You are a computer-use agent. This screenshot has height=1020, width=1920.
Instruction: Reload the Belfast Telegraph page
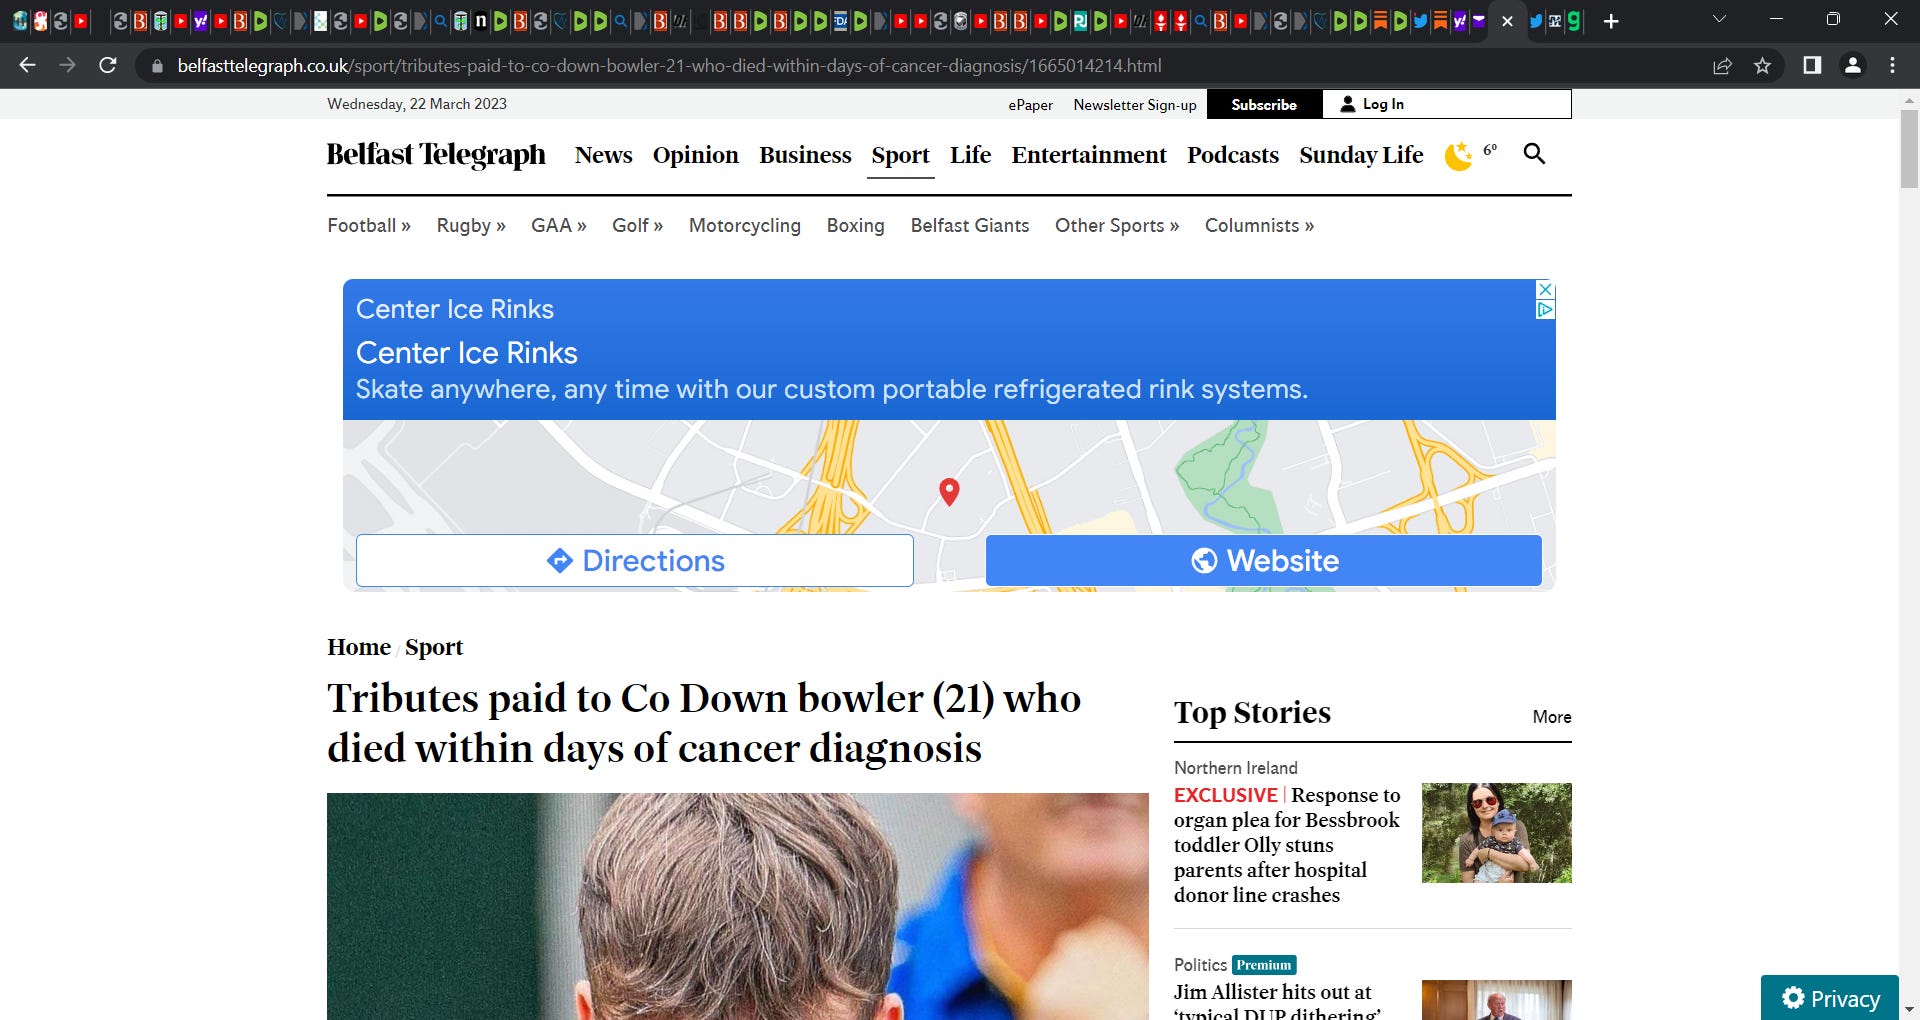108,65
